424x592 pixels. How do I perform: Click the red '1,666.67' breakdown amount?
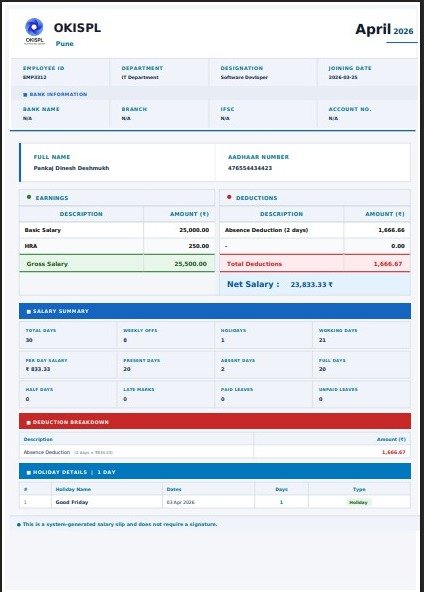pyautogui.click(x=393, y=452)
